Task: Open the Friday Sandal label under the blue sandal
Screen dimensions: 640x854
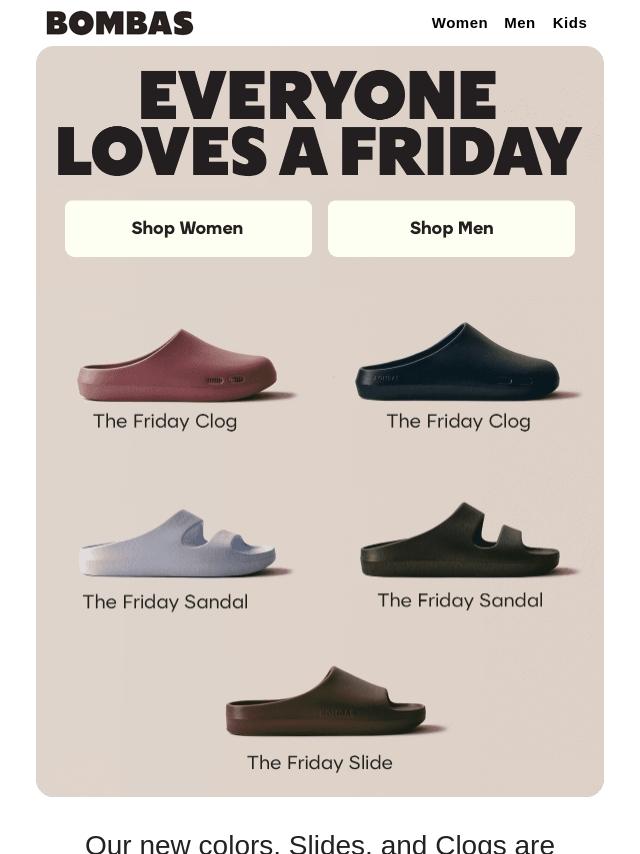Action: (x=165, y=601)
